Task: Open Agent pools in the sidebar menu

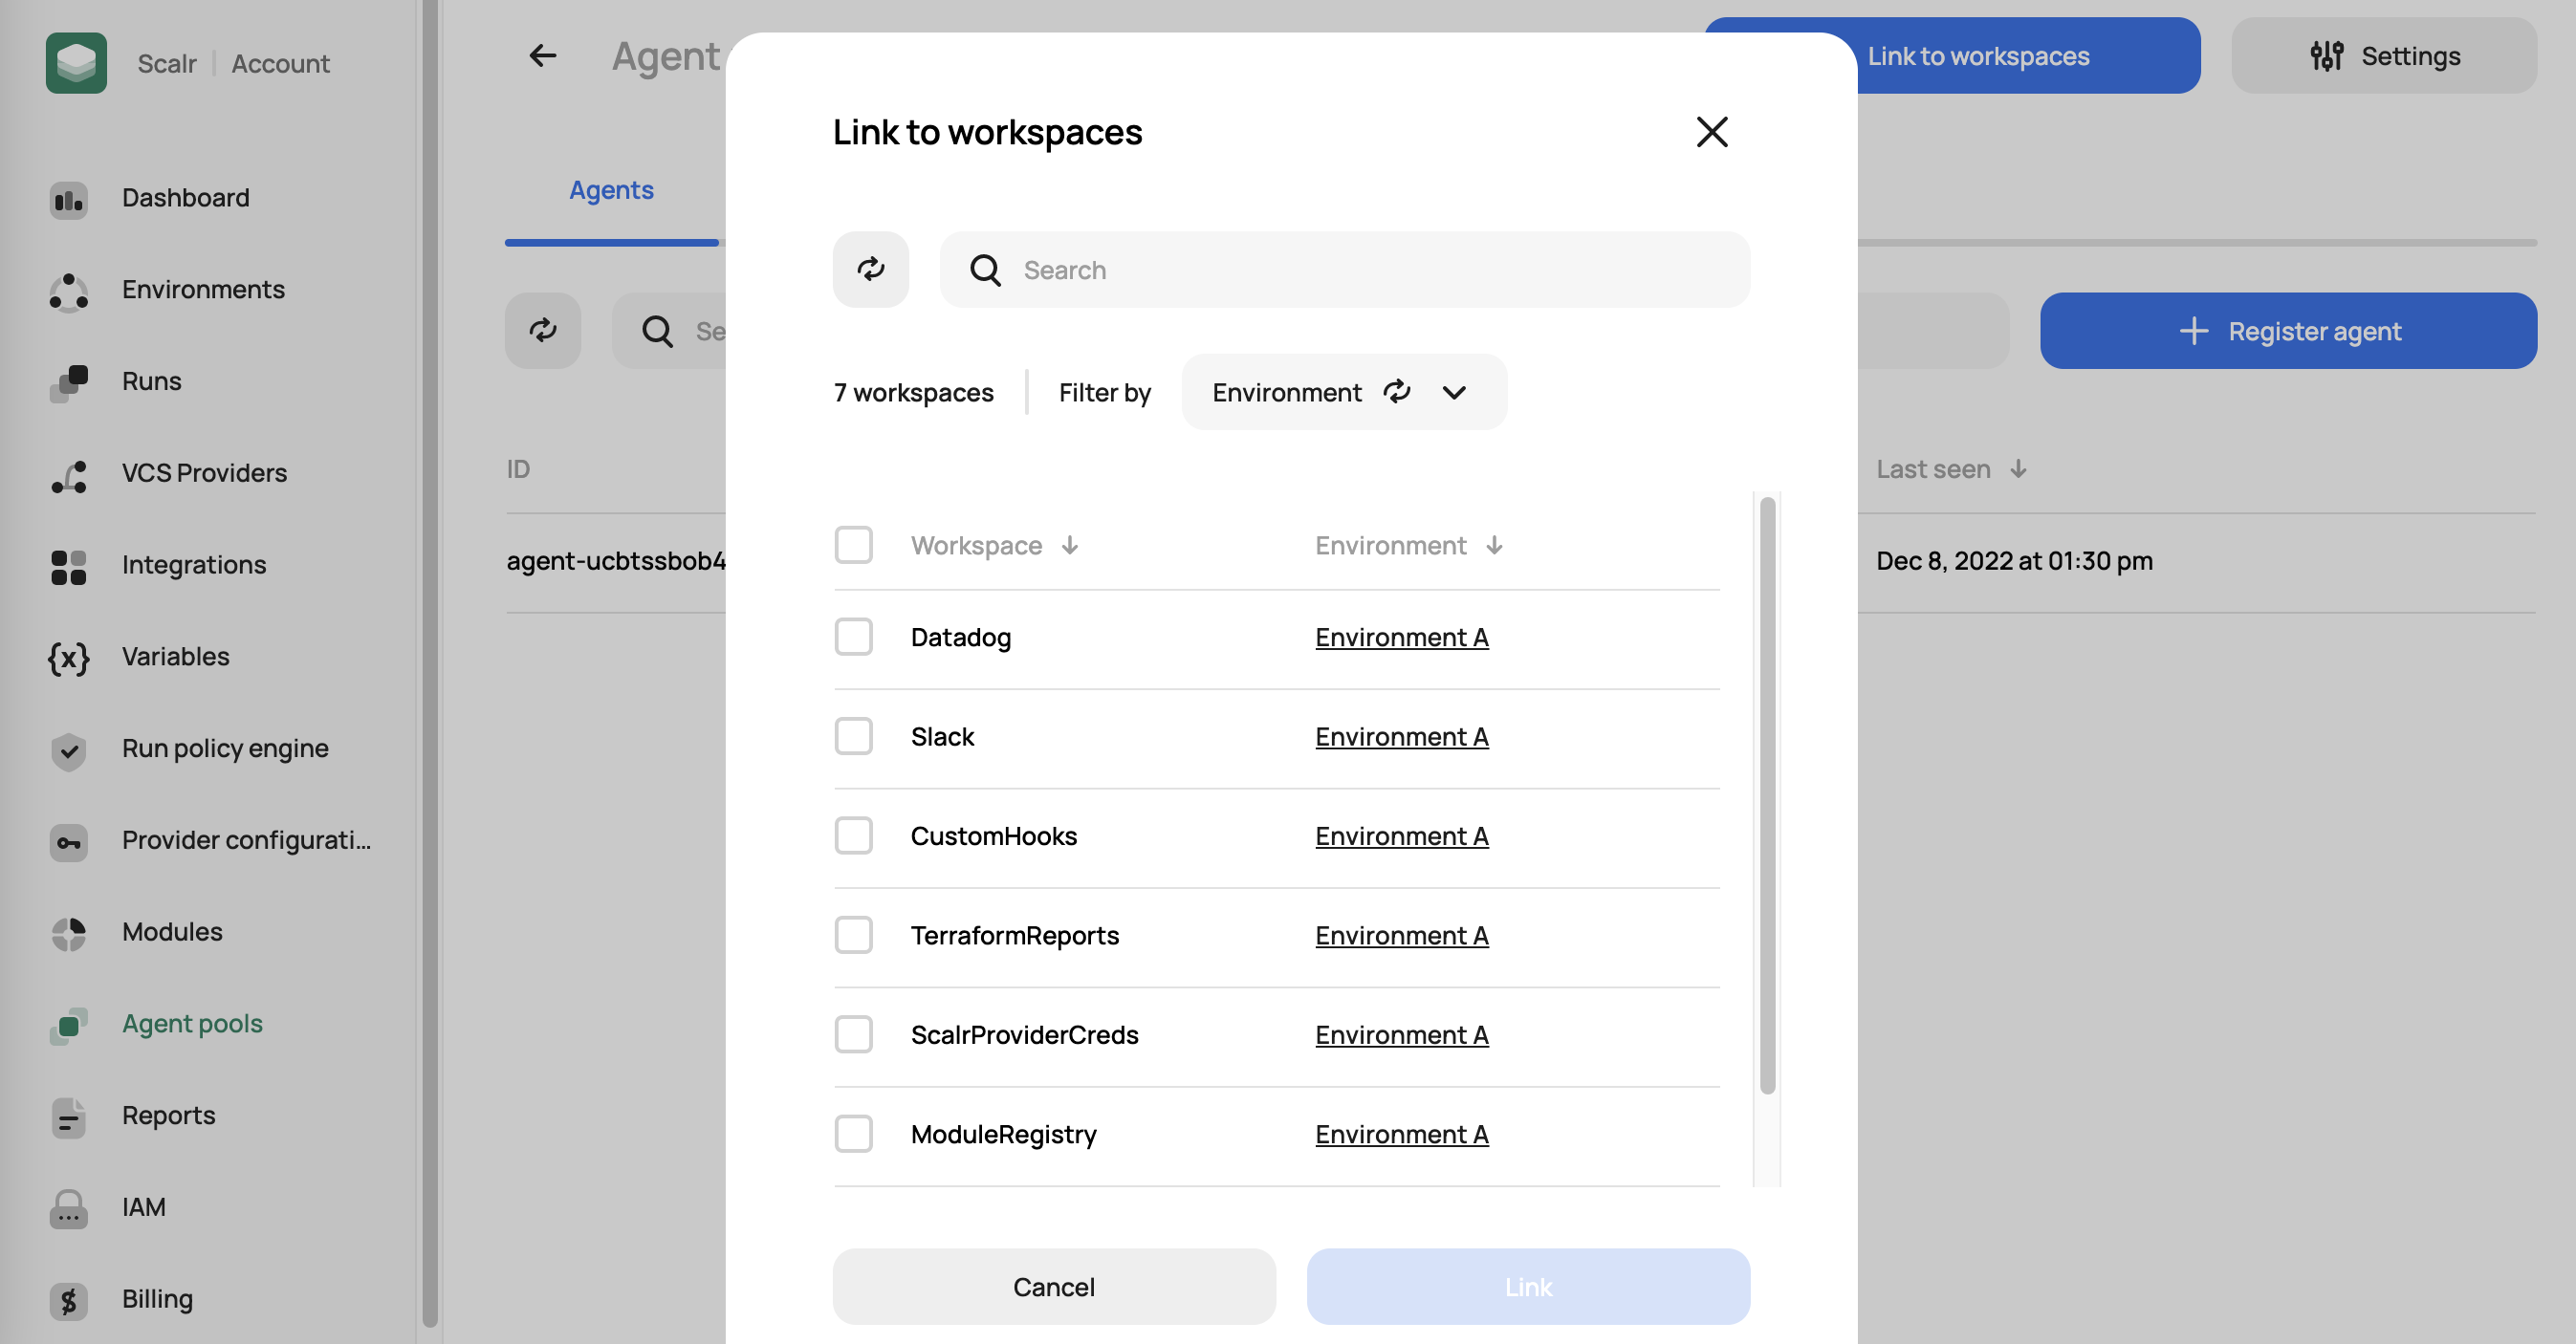Action: (x=192, y=1024)
